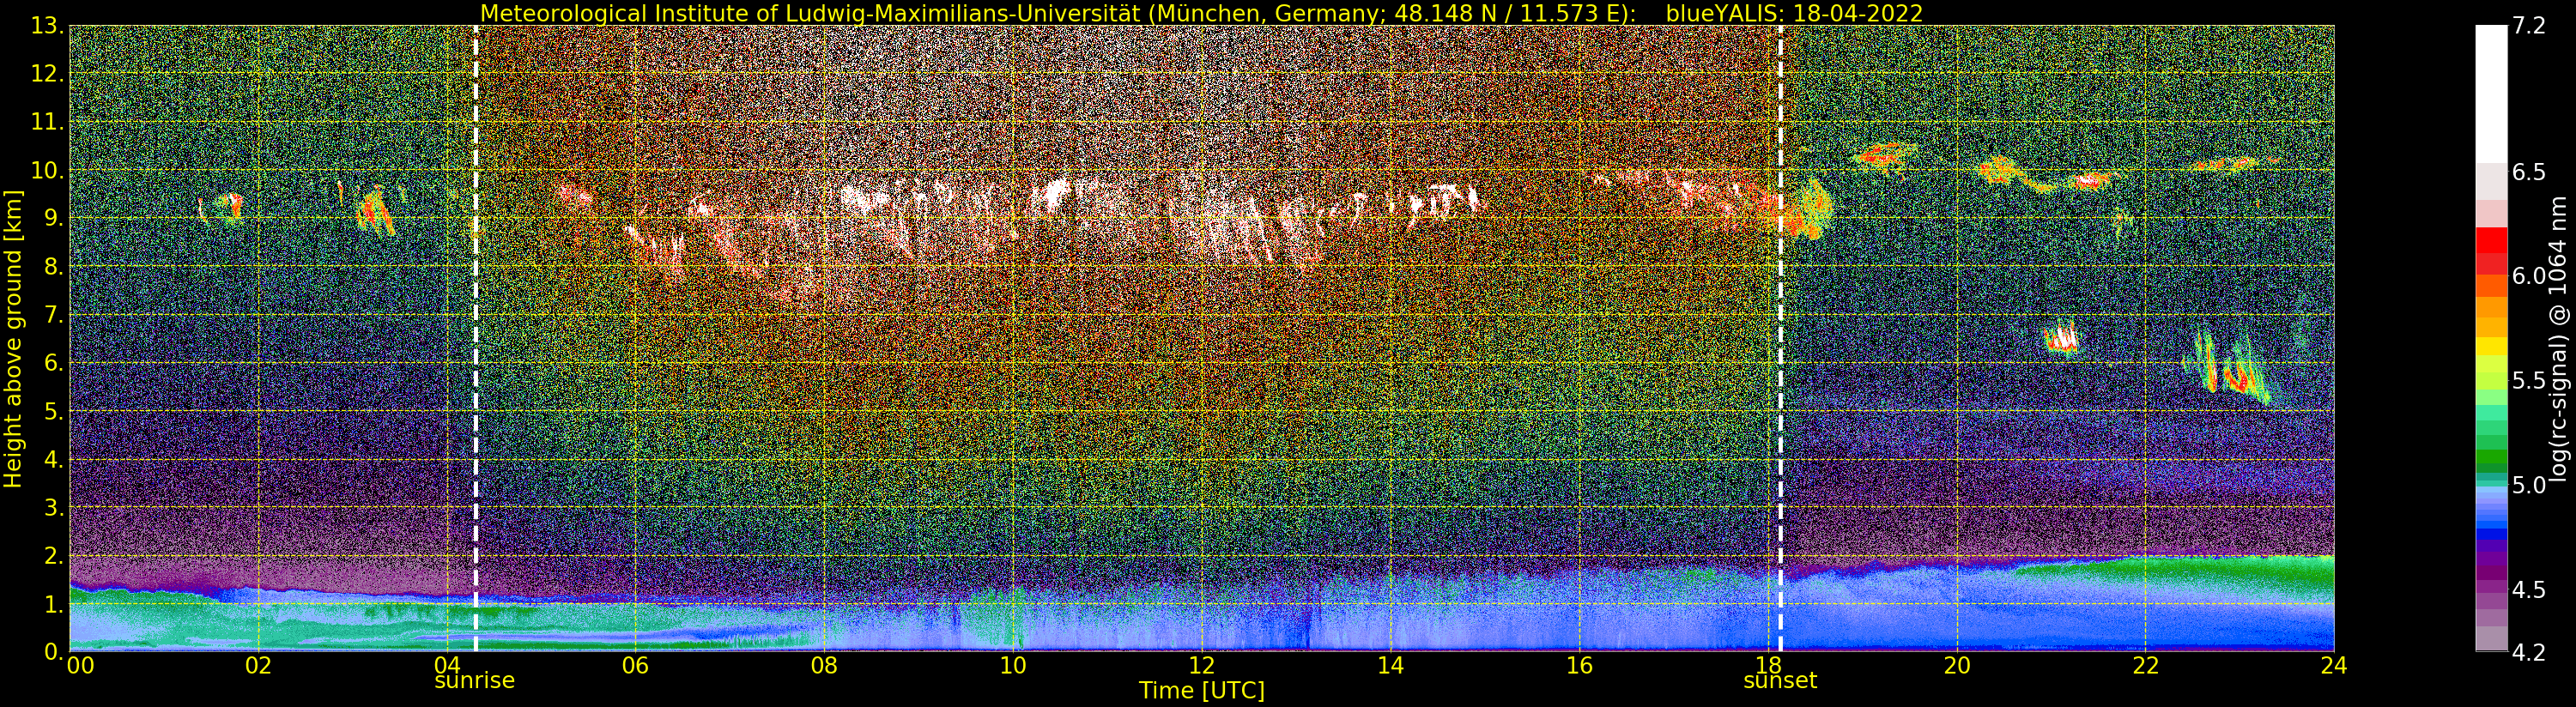Viewport: 2576px width, 707px height.
Task: Click the colorbar value '4.2'
Action: [2529, 652]
